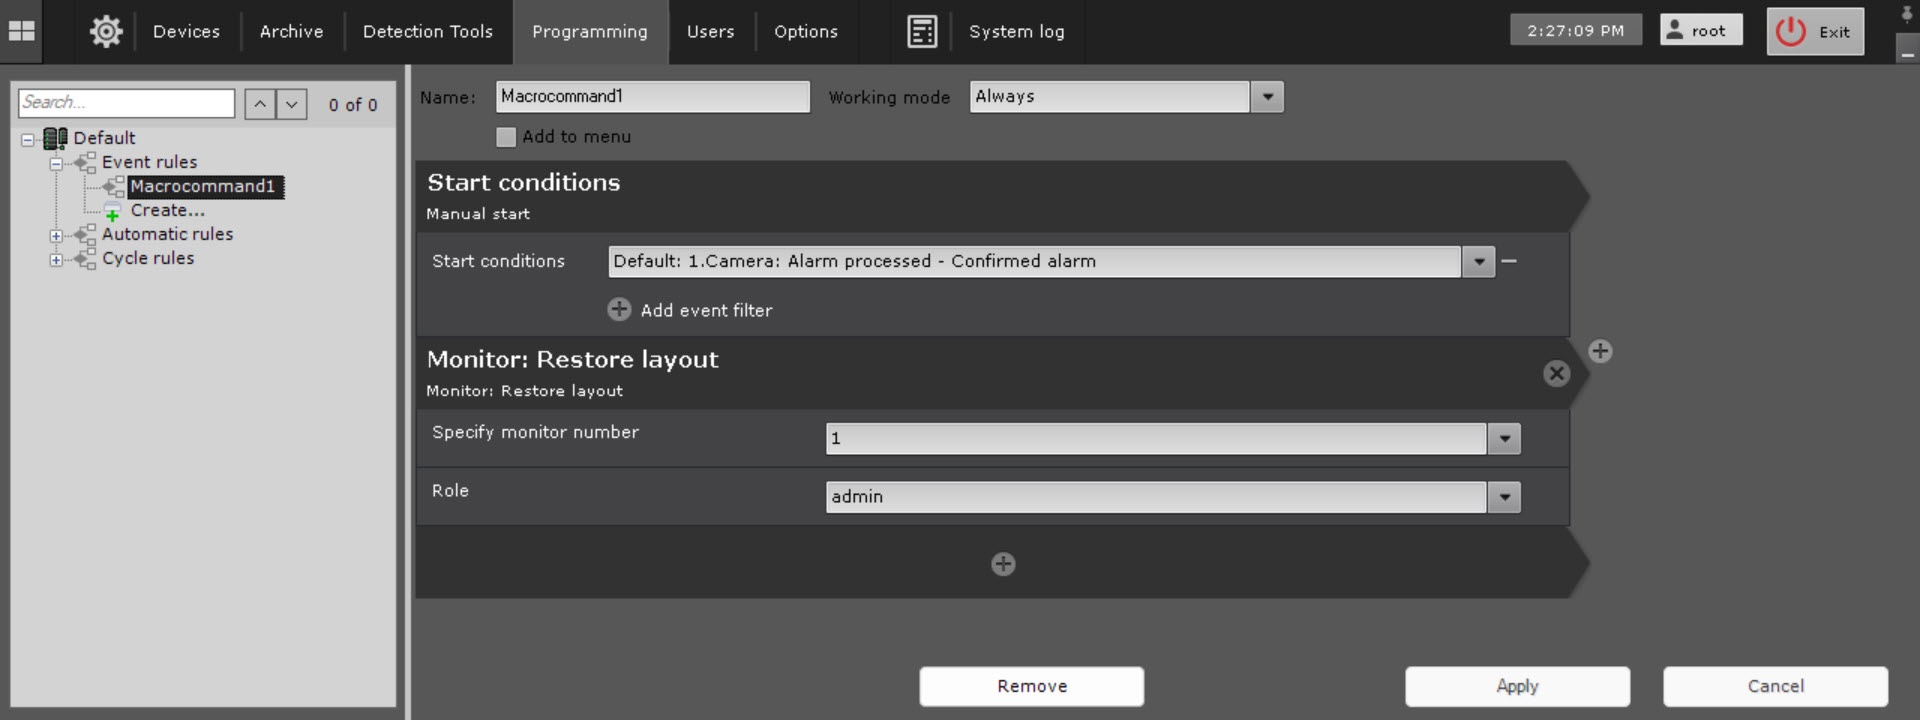Collapse the Default tree node
Screen dimensions: 1920x720
[28, 139]
